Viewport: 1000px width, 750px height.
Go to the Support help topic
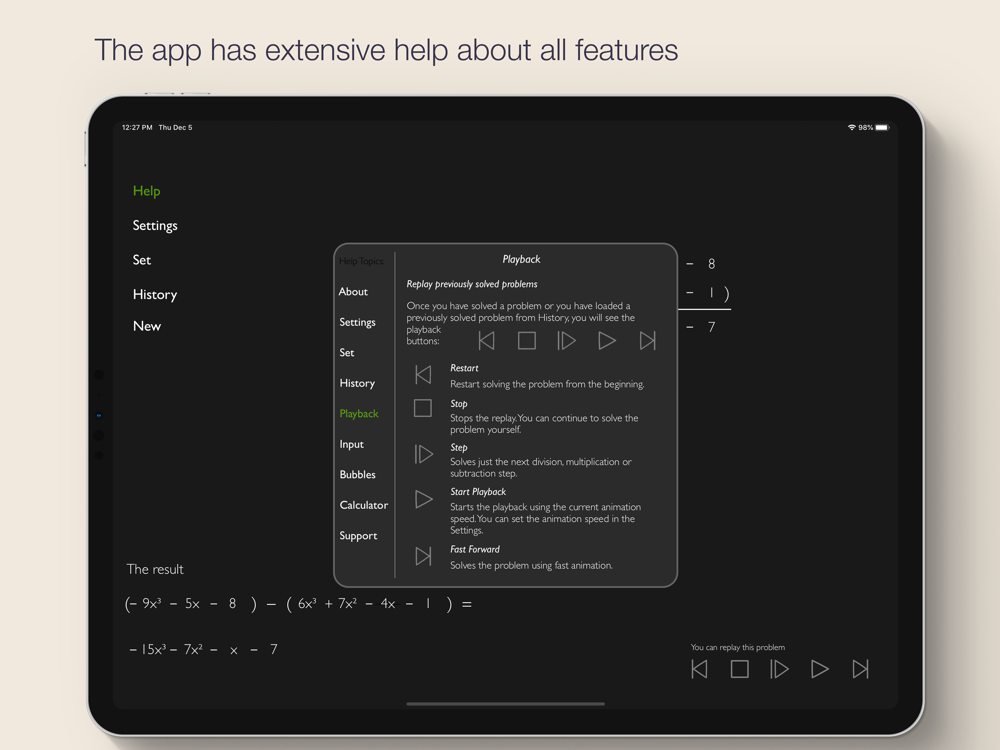tap(358, 536)
